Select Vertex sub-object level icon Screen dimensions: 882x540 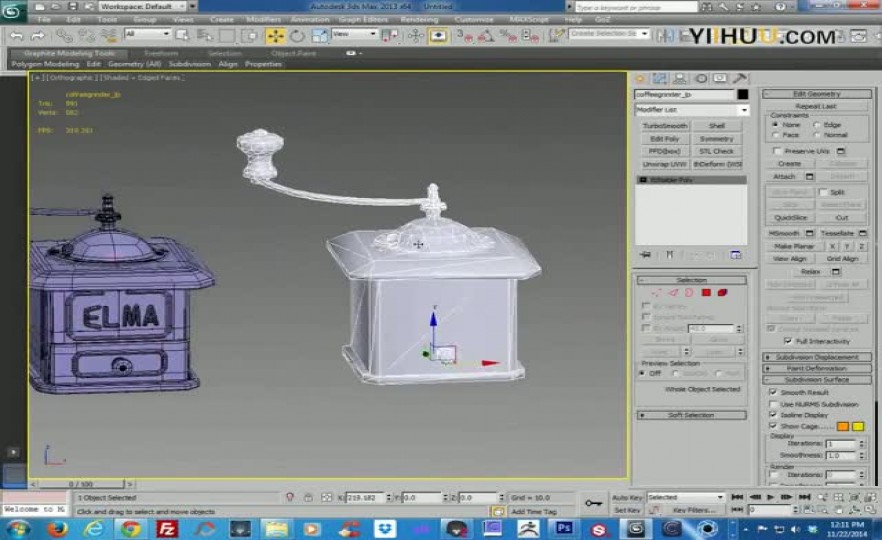[656, 292]
